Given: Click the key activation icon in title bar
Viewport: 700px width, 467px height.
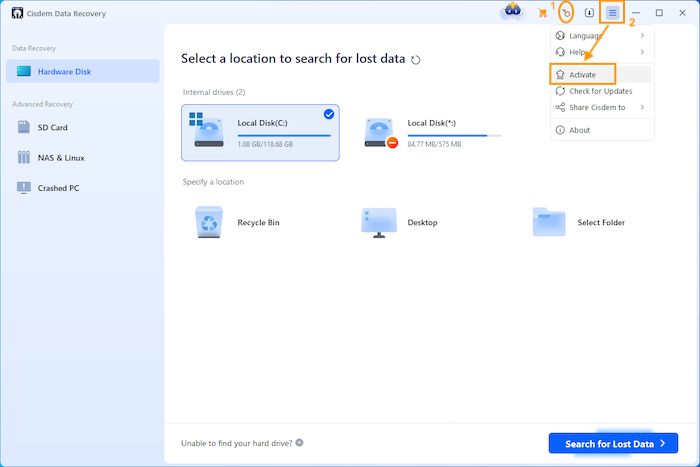Looking at the screenshot, I should [566, 13].
